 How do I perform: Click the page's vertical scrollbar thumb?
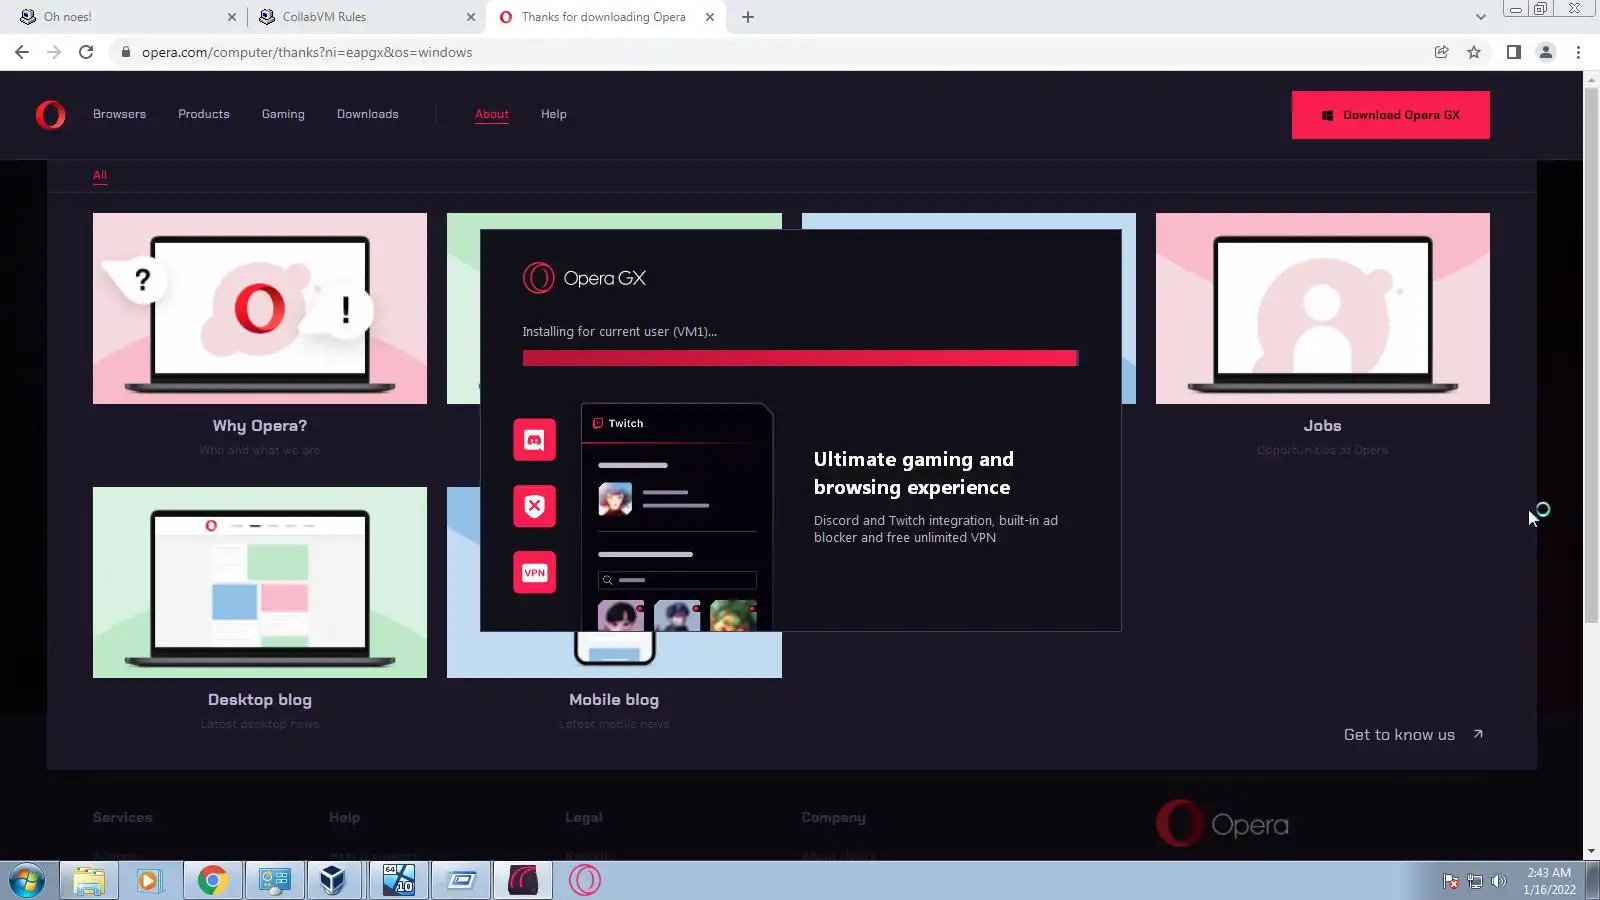click(x=1591, y=355)
